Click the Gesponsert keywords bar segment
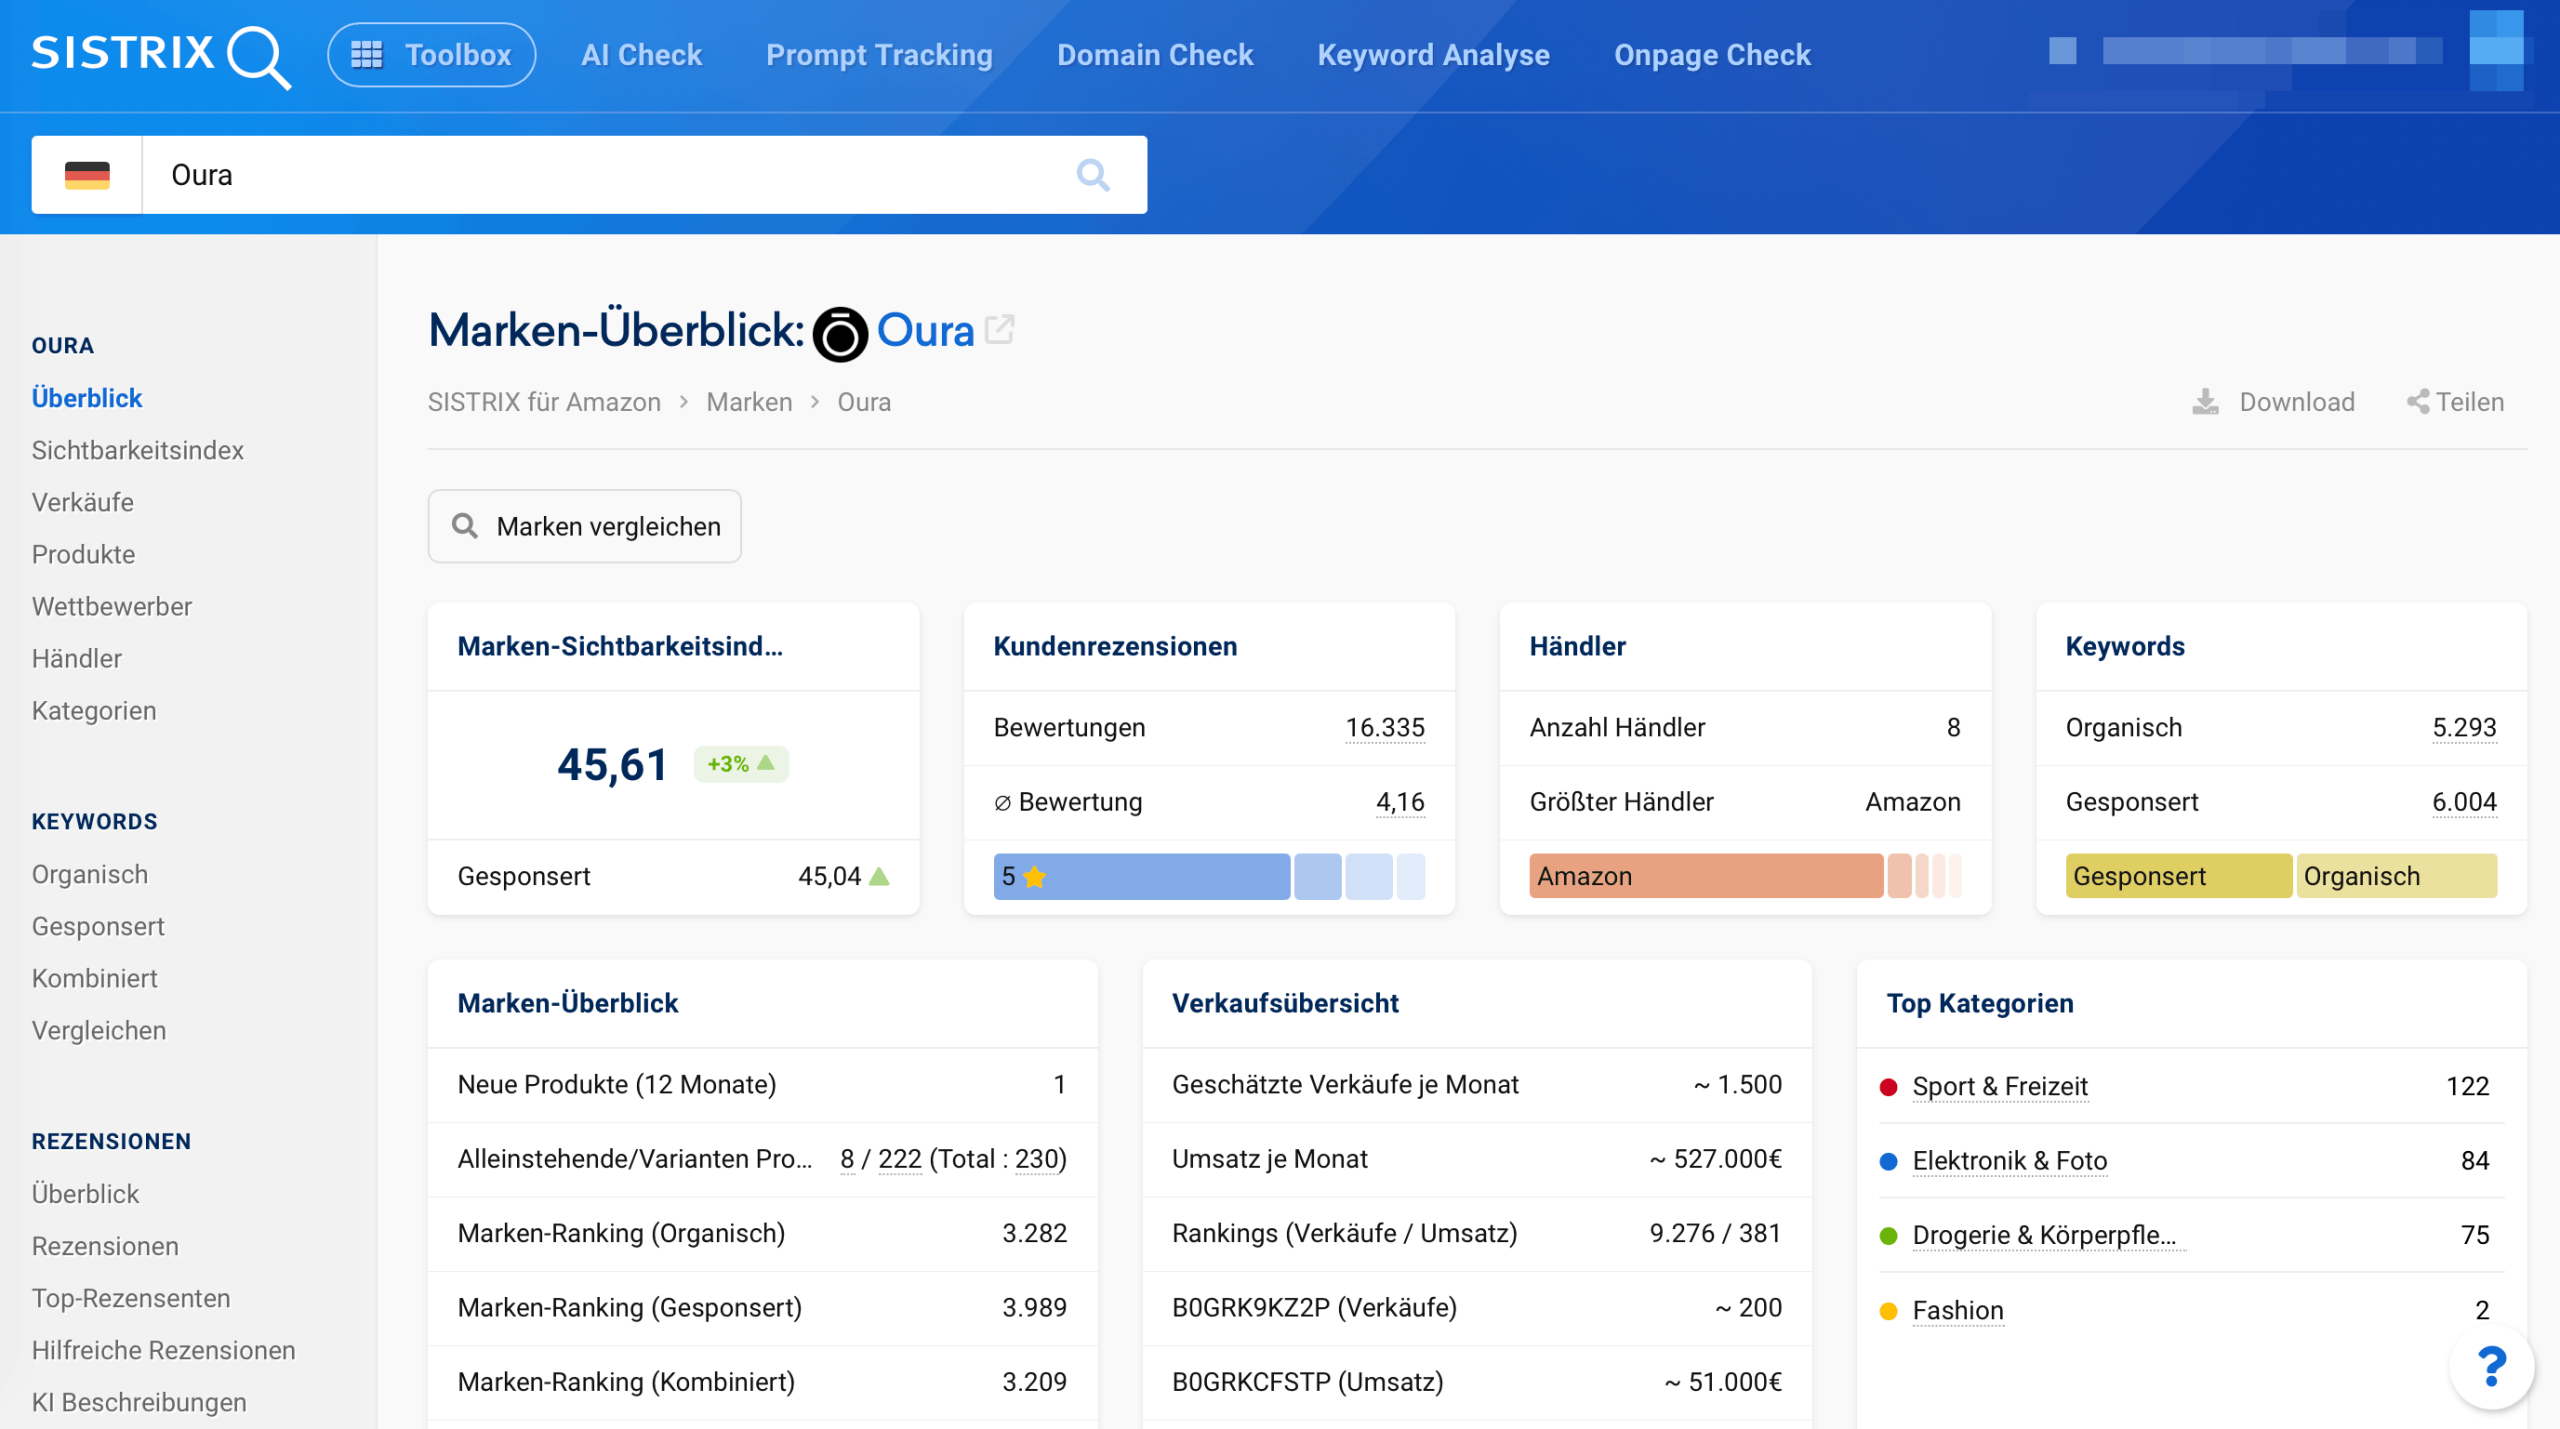 coord(2179,877)
